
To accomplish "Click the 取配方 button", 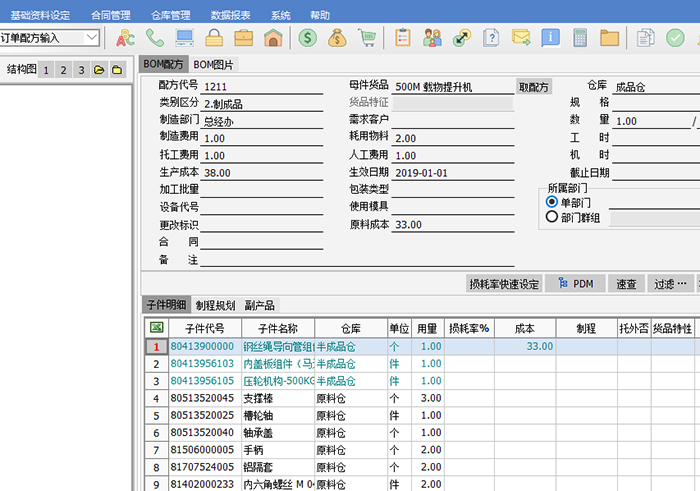I will tap(534, 87).
